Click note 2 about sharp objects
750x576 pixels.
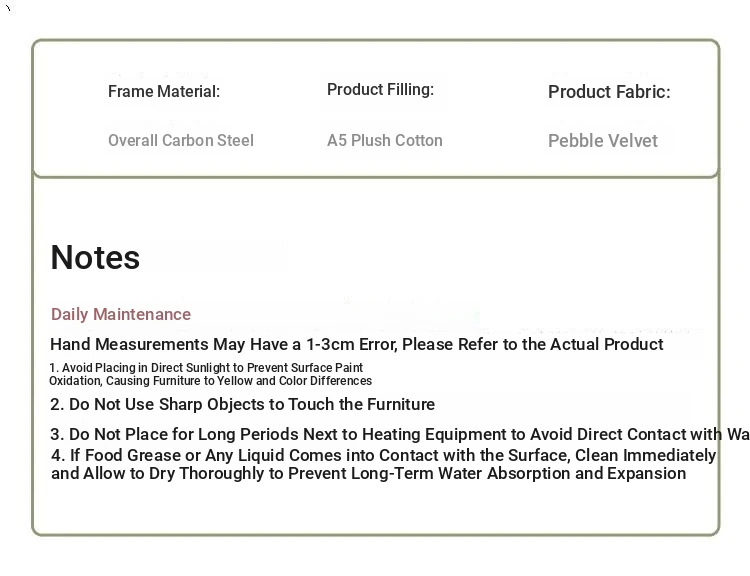click(243, 404)
